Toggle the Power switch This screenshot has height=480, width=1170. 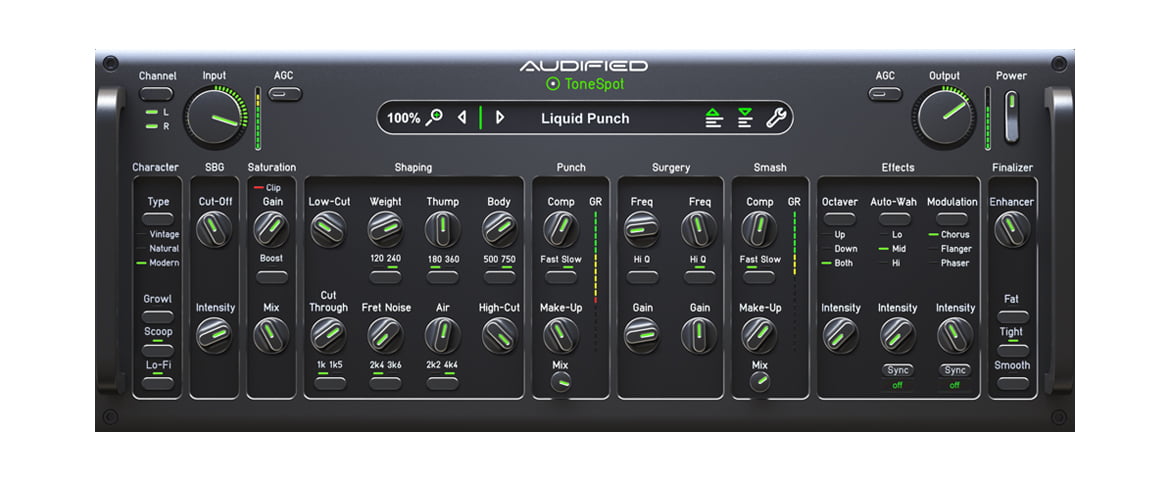[1011, 116]
